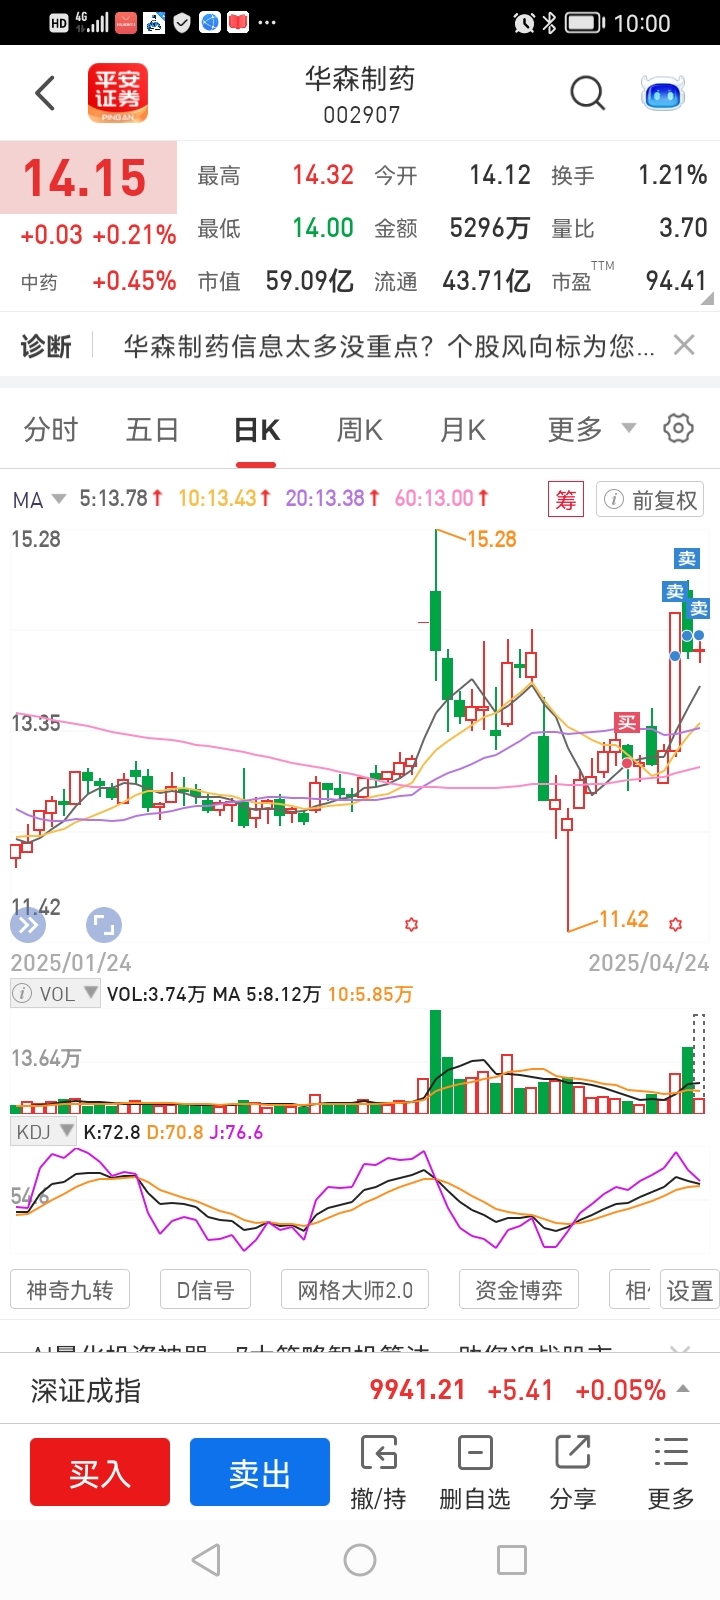Tap the red 买 buy signal marker
The width and height of the screenshot is (720, 1600).
pyautogui.click(x=627, y=723)
